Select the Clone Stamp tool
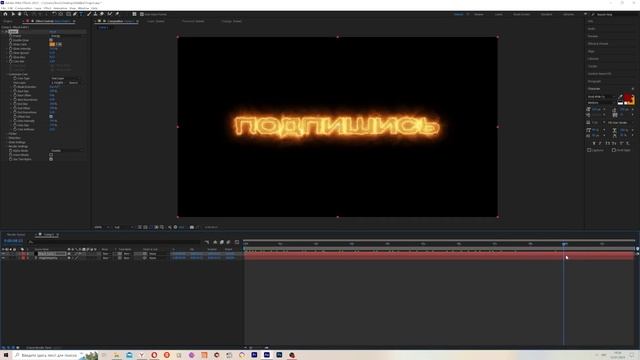 96,14
